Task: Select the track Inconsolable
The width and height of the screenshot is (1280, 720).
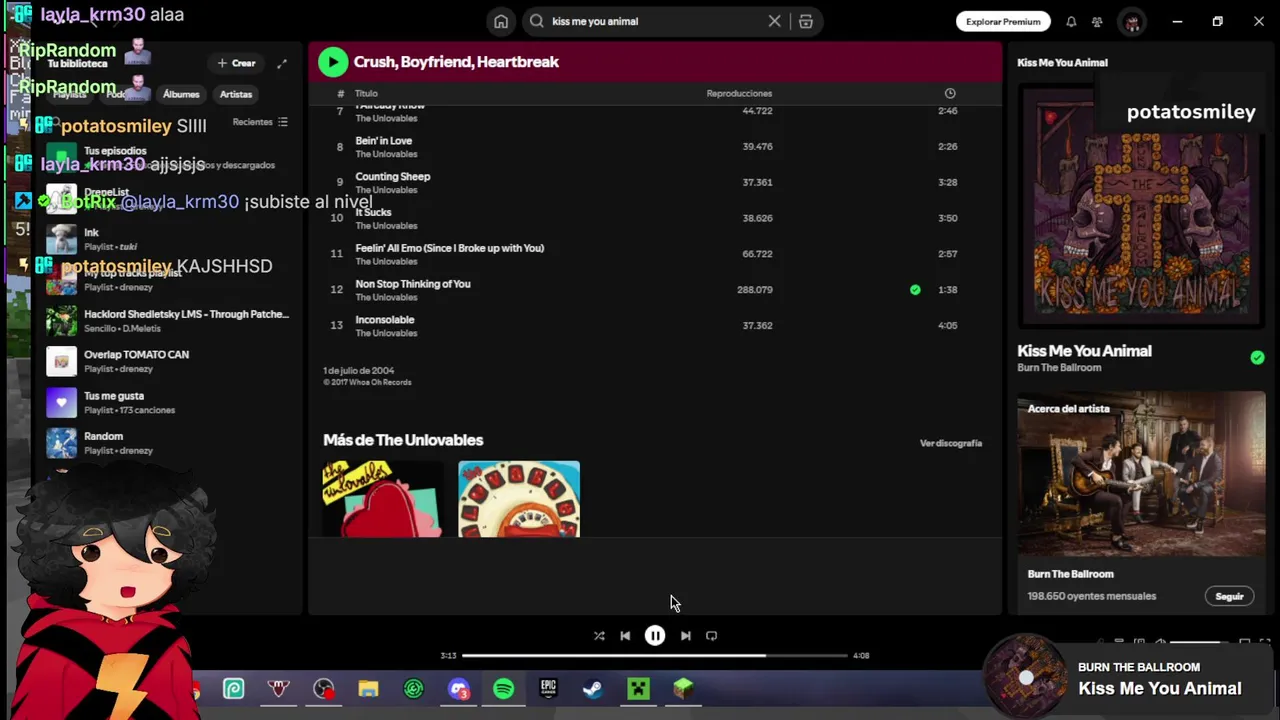Action: point(655,326)
